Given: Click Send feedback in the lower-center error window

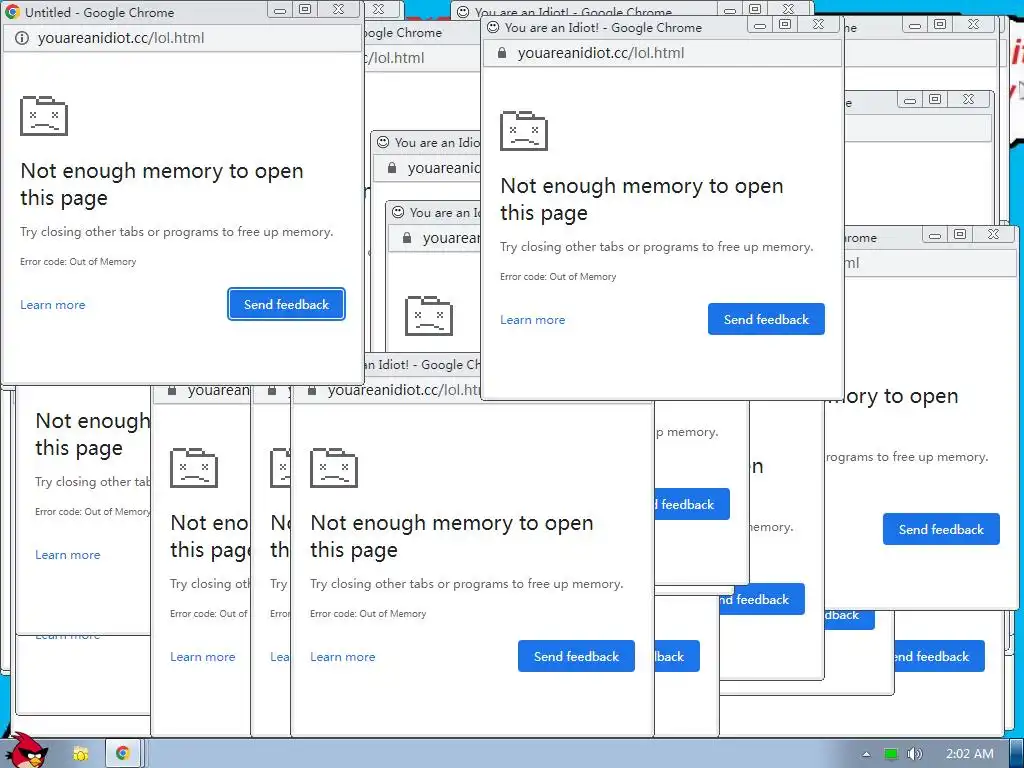Looking at the screenshot, I should click(x=576, y=656).
